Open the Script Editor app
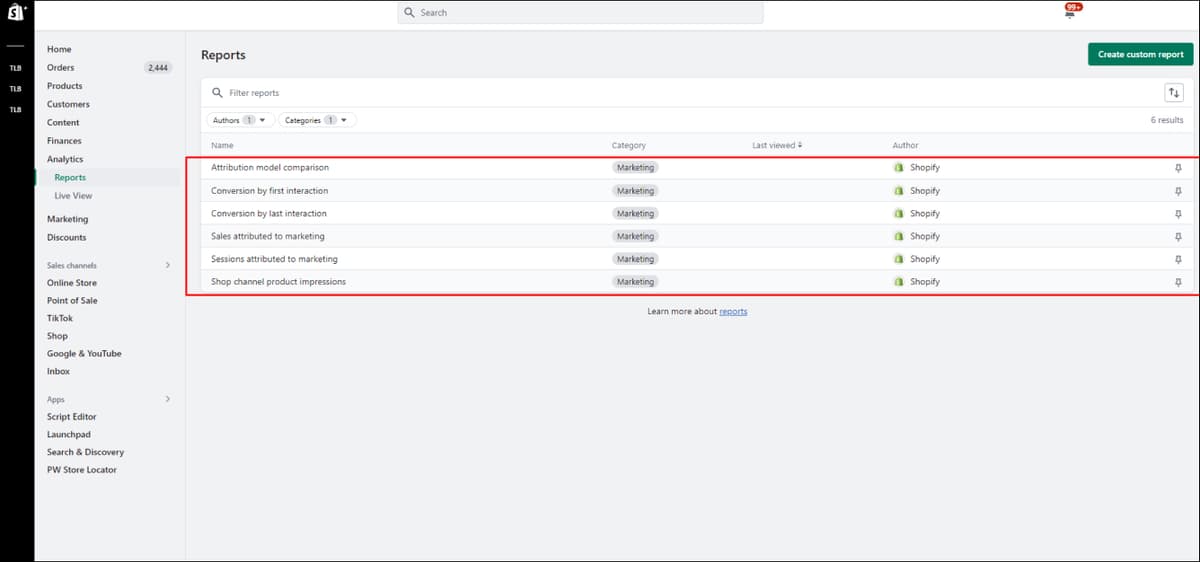Image resolution: width=1200 pixels, height=562 pixels. (x=71, y=417)
